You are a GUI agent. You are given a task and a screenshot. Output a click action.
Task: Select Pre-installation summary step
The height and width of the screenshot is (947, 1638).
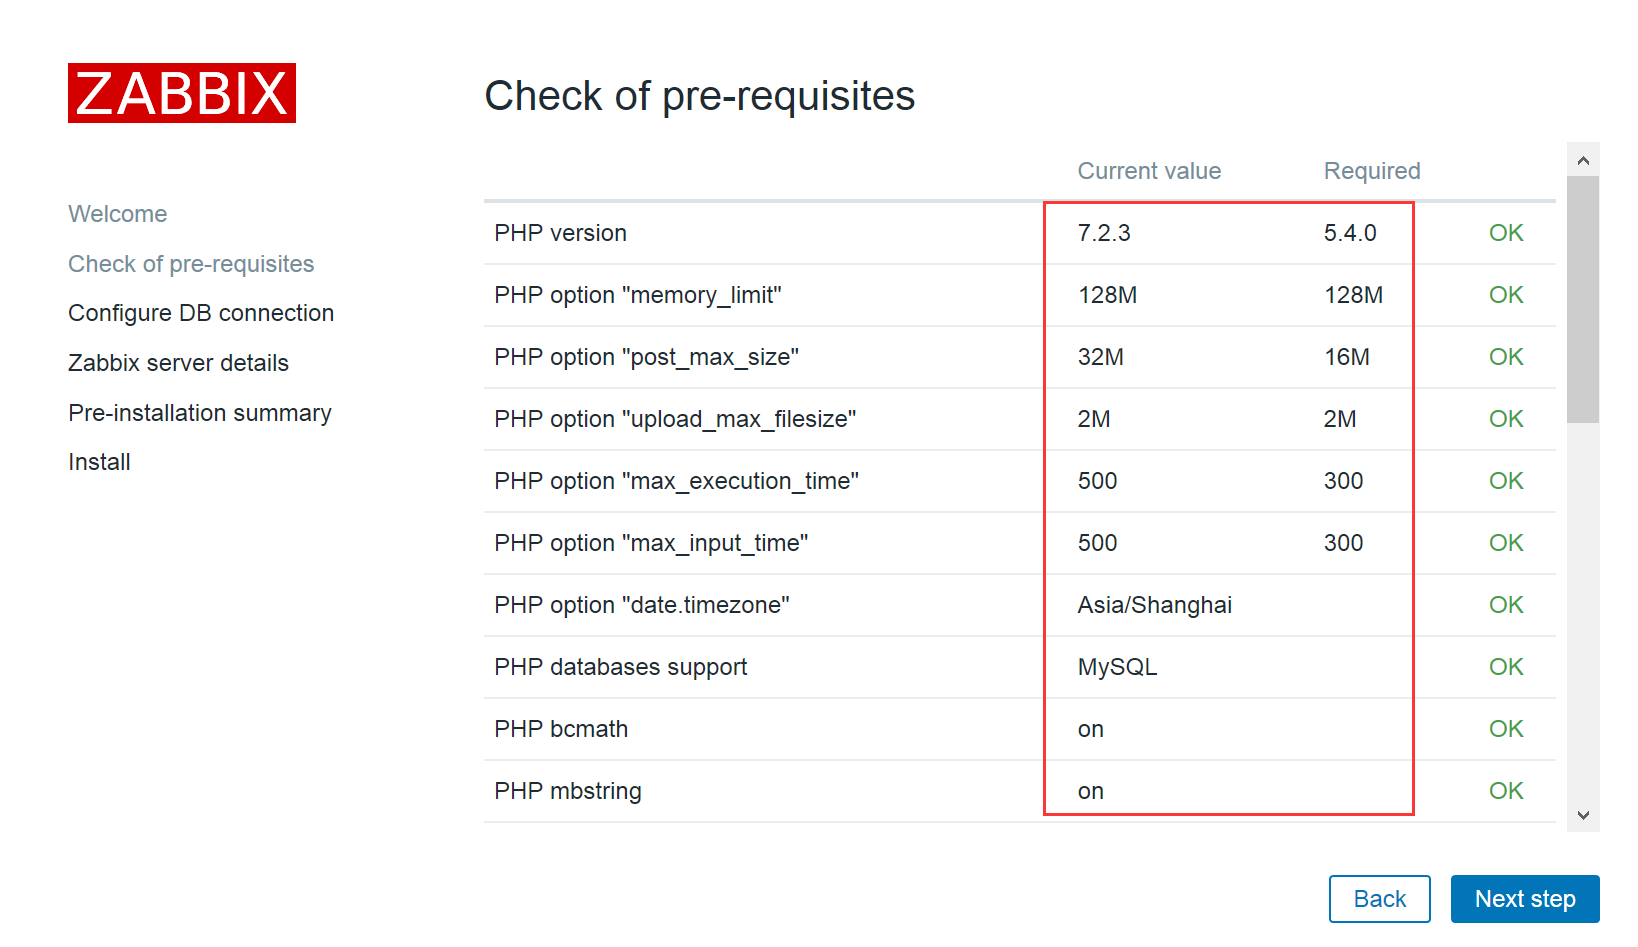coord(200,413)
